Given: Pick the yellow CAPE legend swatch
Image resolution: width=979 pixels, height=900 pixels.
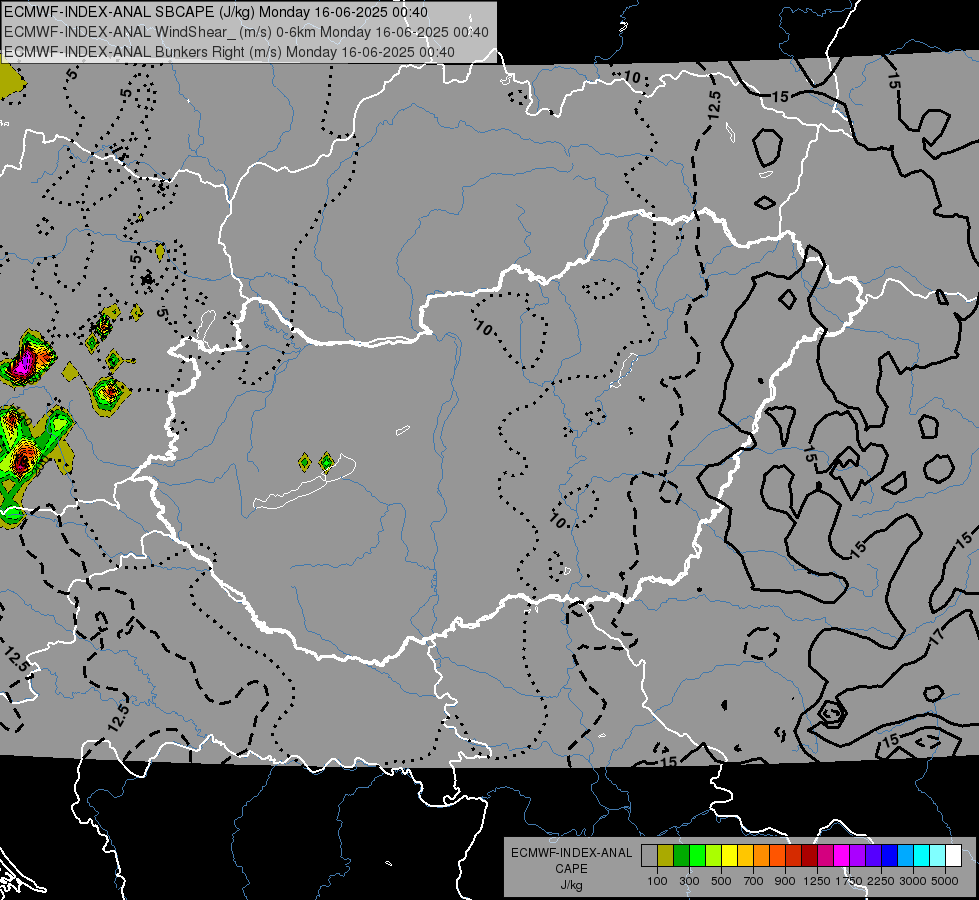Looking at the screenshot, I should click(x=729, y=855).
